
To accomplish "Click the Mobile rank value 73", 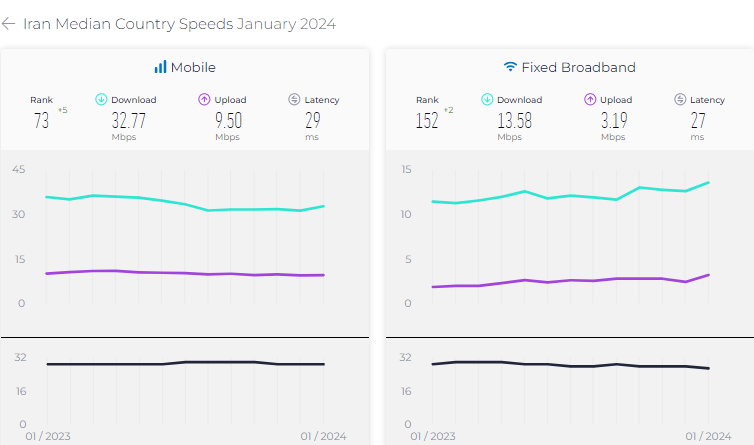I will click(41, 121).
